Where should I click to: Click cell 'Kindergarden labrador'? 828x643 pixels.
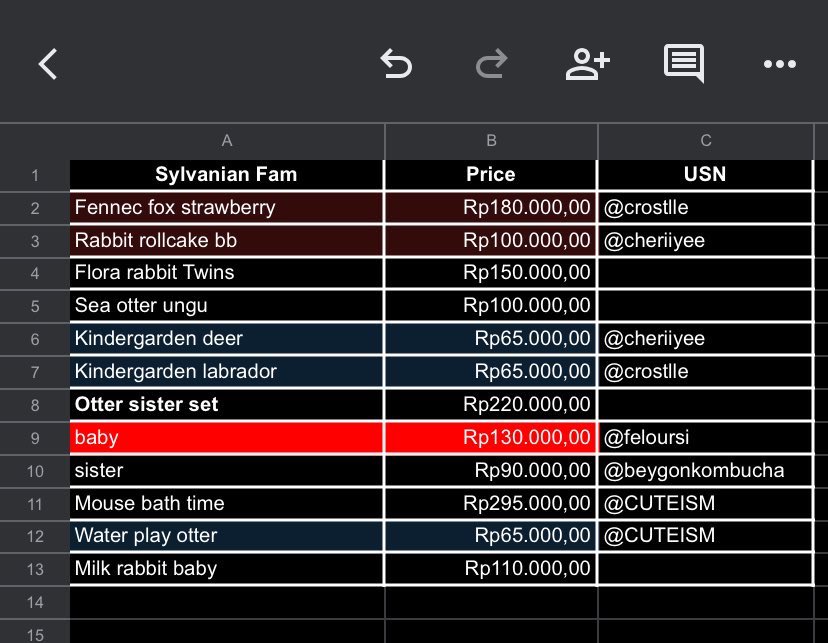coord(227,372)
